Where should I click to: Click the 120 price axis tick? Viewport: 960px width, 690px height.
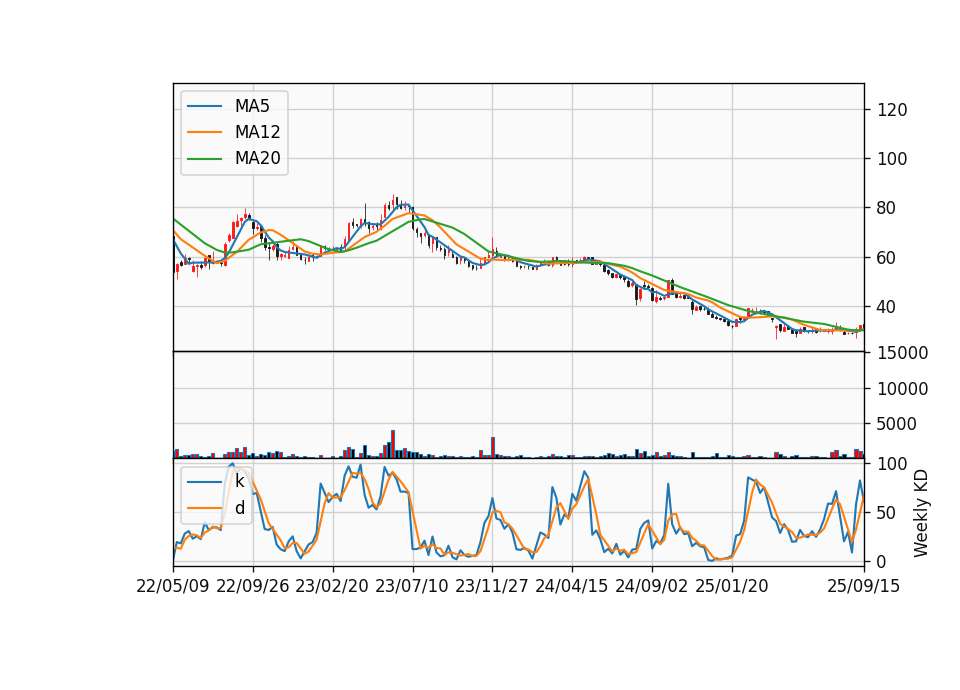(x=892, y=110)
